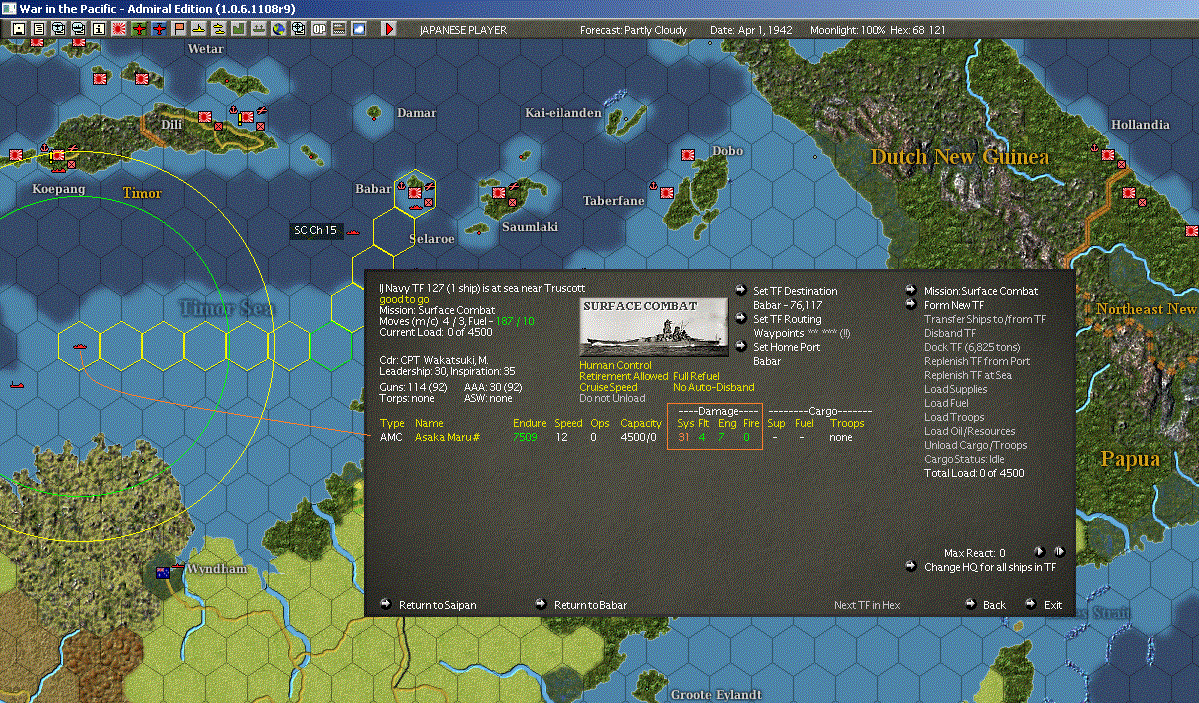Viewport: 1199px width, 703px height.
Task: Click the arrow next to Mission: Surface Combat
Action: click(911, 290)
